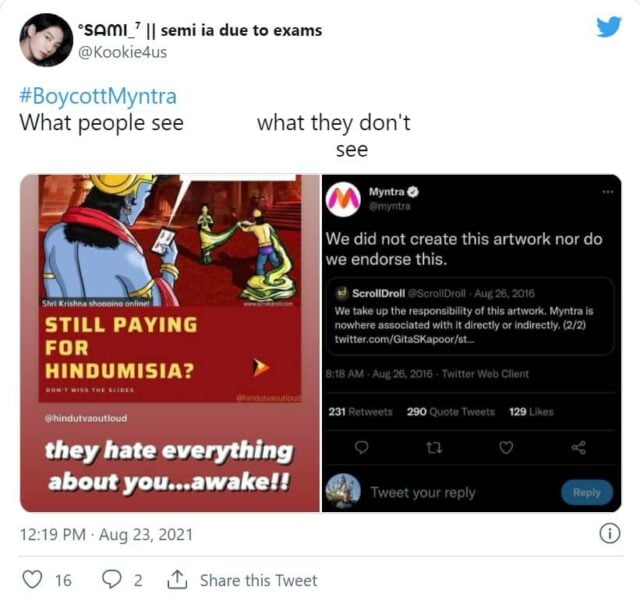Click the Myntra logo avatar
The width and height of the screenshot is (640, 601).
(x=343, y=199)
